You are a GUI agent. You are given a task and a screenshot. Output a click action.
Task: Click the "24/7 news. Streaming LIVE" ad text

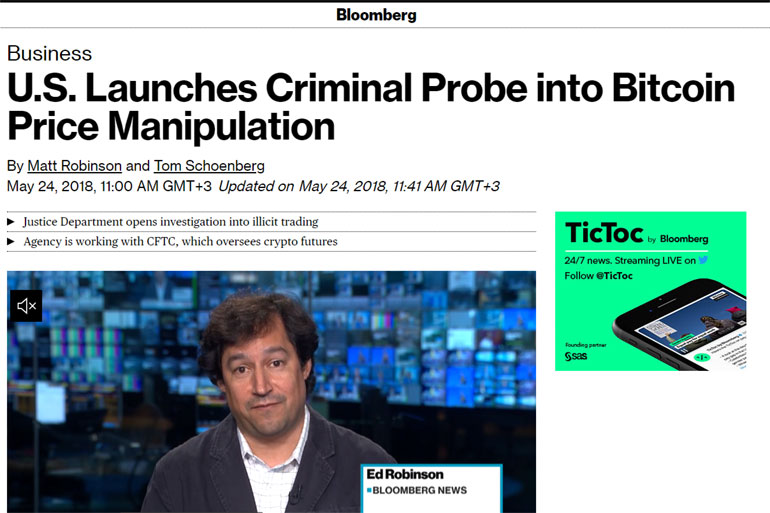[x=629, y=260]
